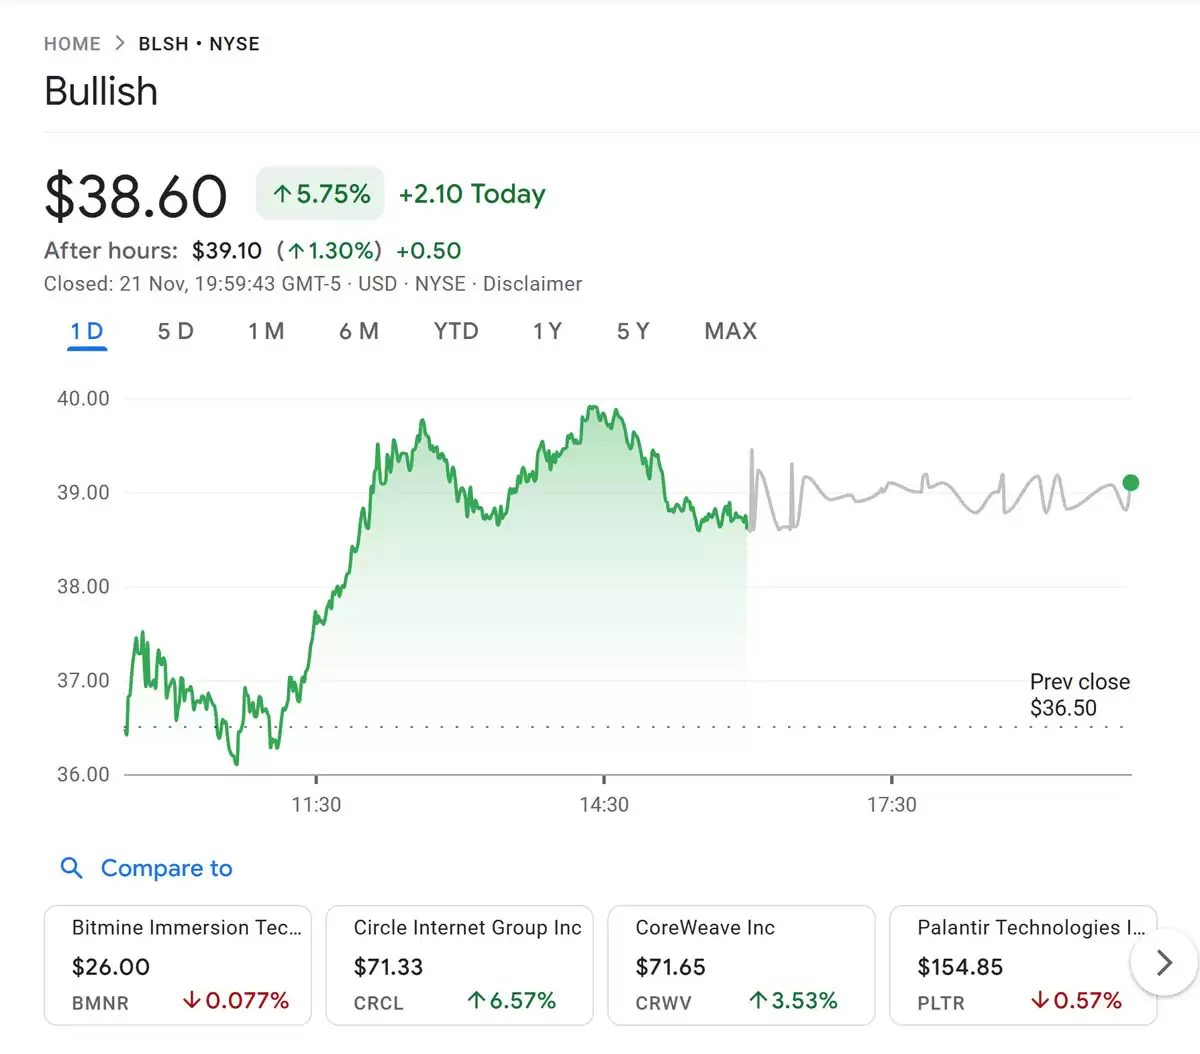Expand more comparison stocks with the right chevron
This screenshot has width=1200, height=1054.
(x=1163, y=963)
